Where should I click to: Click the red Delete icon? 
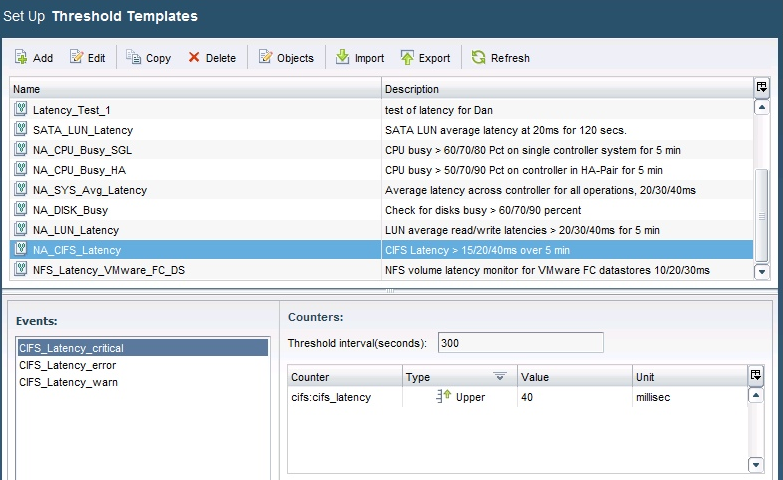tap(194, 58)
